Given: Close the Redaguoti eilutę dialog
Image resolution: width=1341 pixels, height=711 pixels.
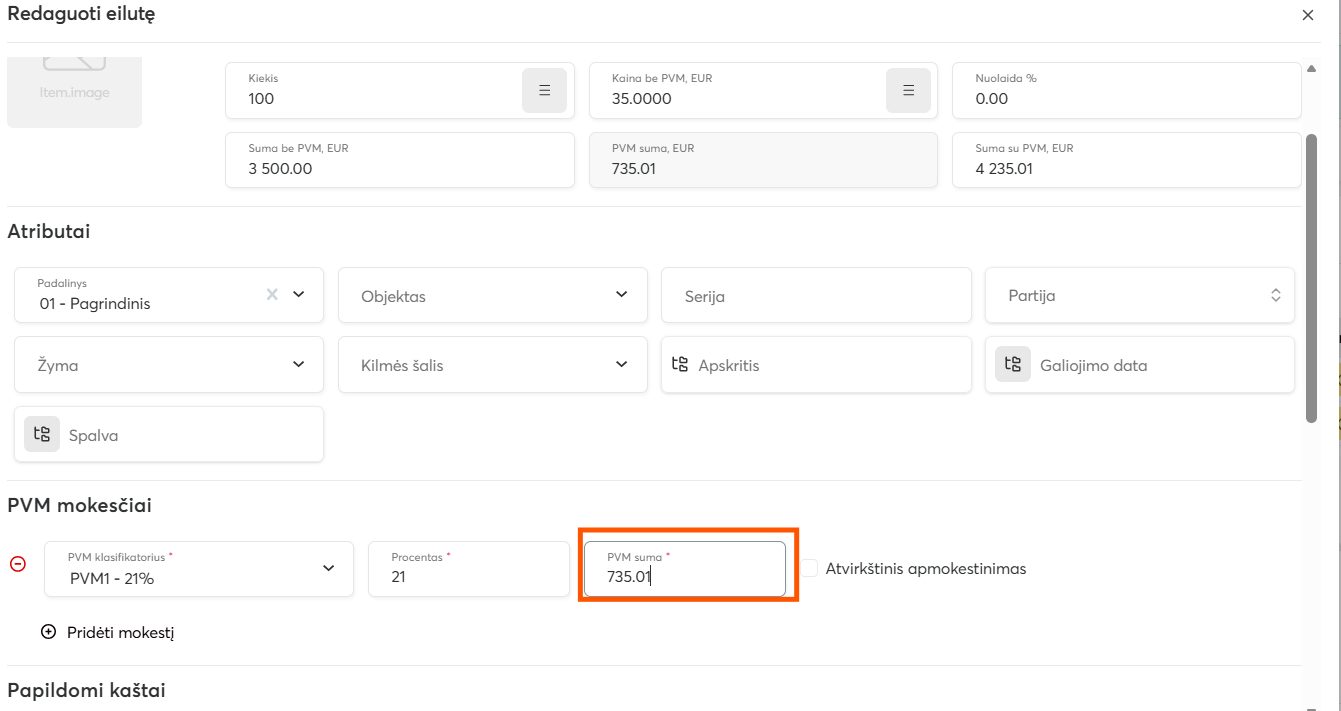Looking at the screenshot, I should [1307, 15].
